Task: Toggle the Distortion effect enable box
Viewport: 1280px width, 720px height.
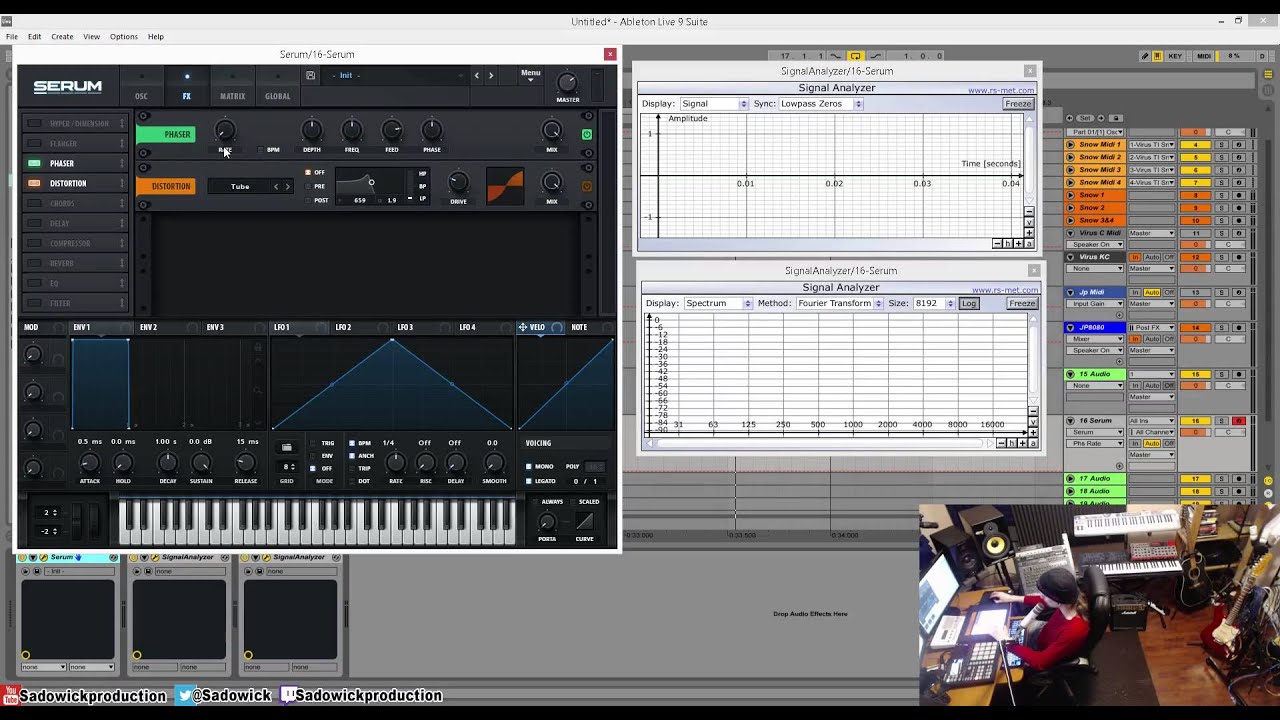Action: pyautogui.click(x=34, y=183)
